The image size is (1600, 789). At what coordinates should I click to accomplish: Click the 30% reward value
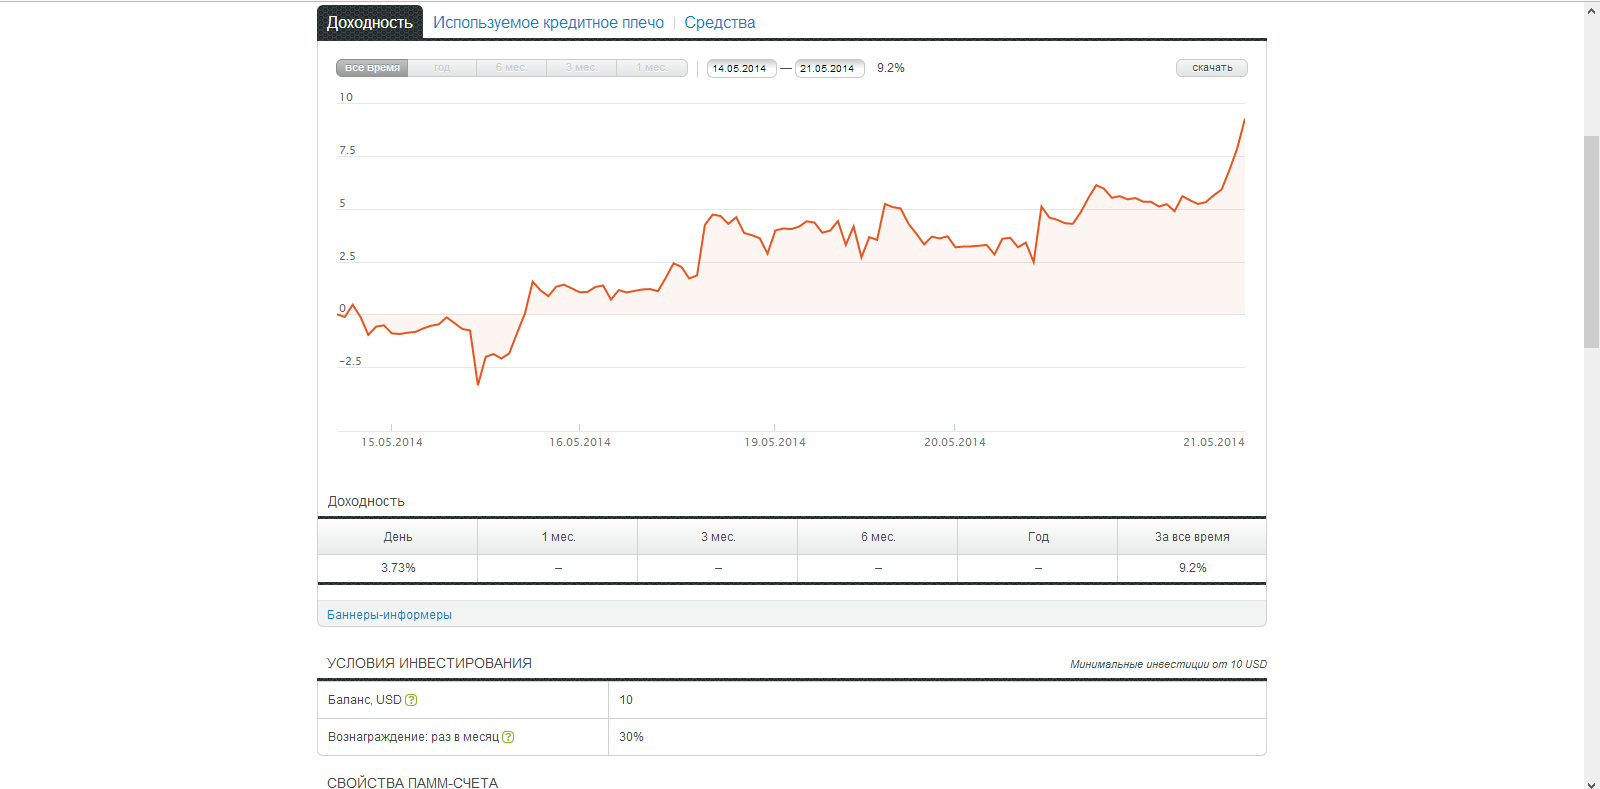point(631,737)
